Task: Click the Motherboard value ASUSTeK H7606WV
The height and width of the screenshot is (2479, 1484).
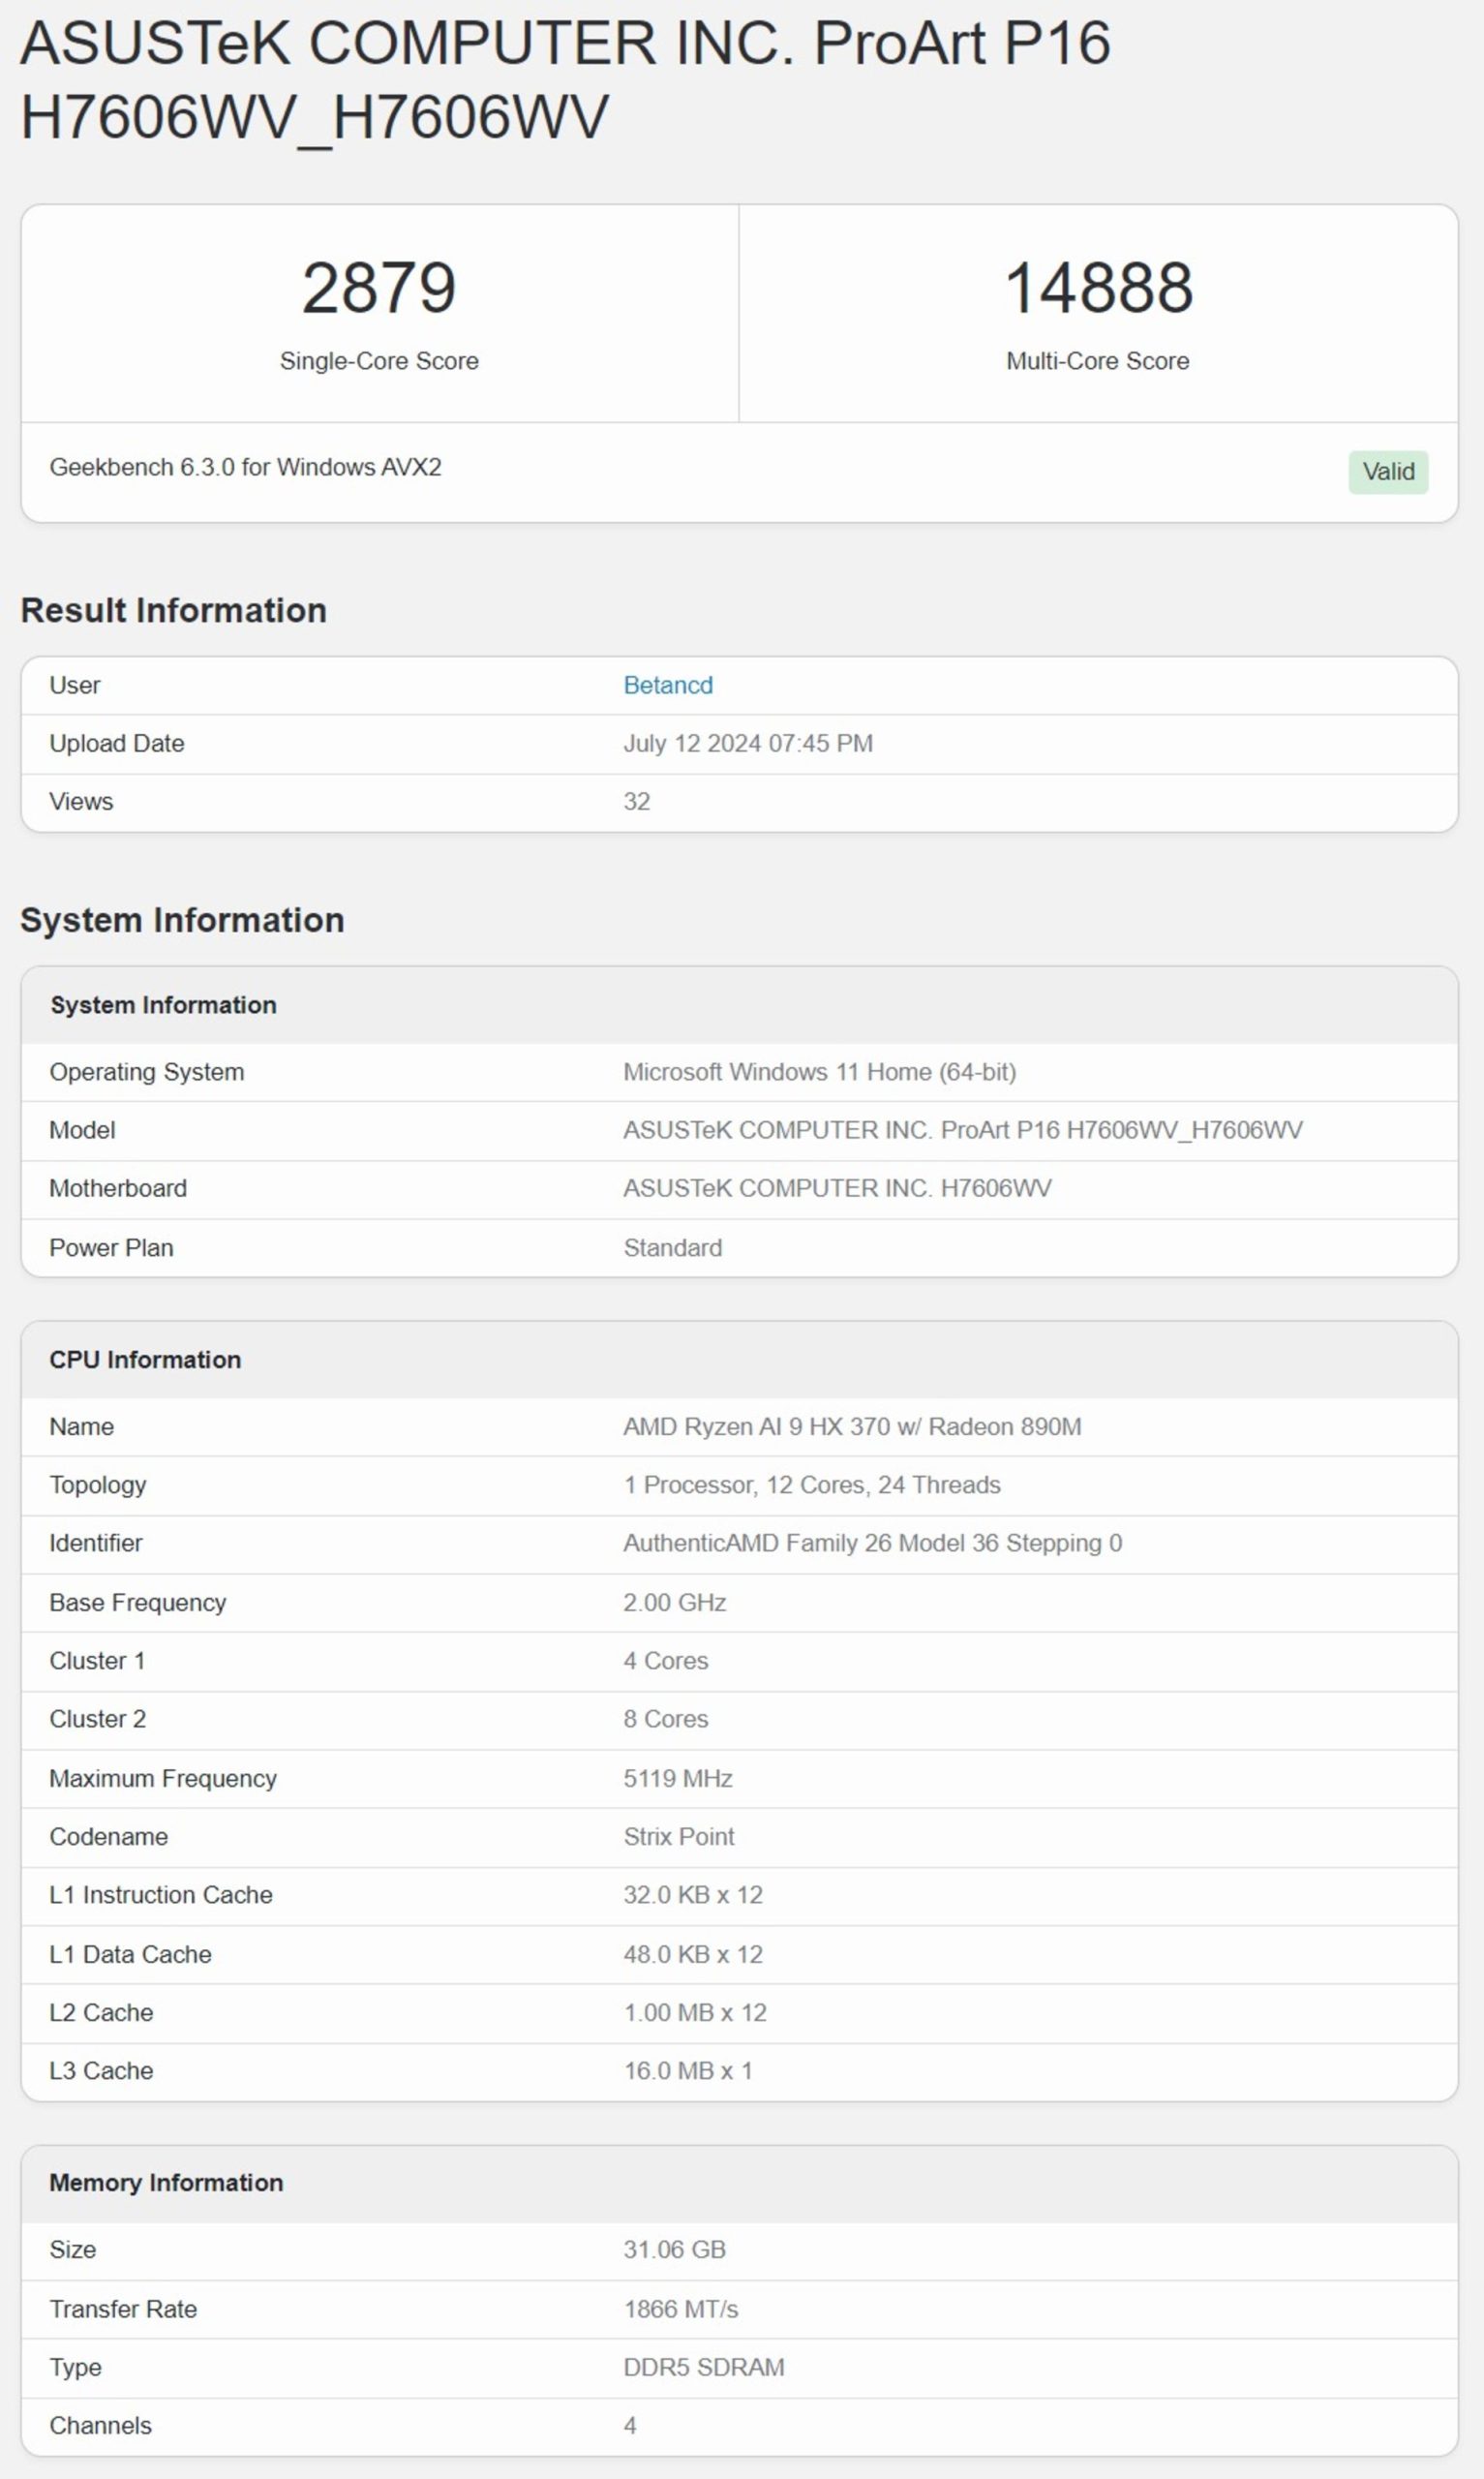Action: [x=836, y=1188]
